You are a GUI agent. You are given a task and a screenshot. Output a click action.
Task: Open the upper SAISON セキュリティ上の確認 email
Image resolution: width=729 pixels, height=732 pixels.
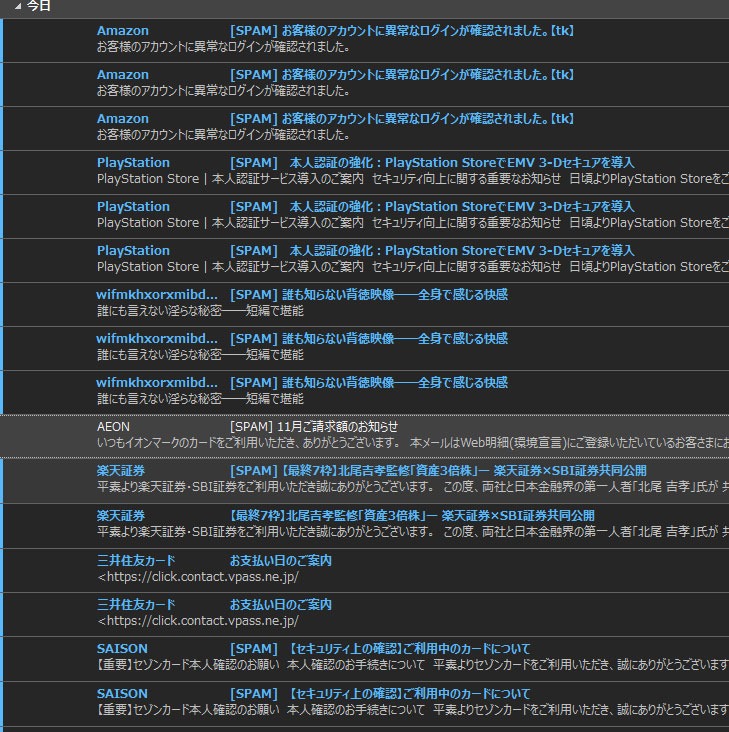364,659
